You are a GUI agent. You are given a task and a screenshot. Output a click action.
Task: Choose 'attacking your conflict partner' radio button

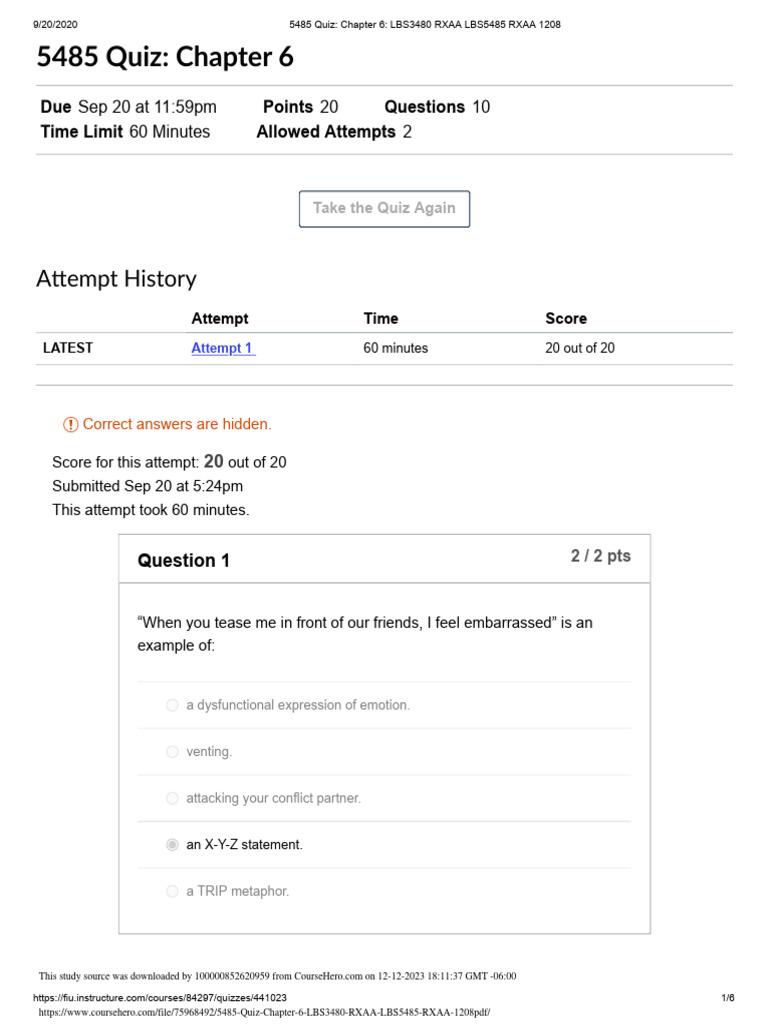(x=172, y=798)
